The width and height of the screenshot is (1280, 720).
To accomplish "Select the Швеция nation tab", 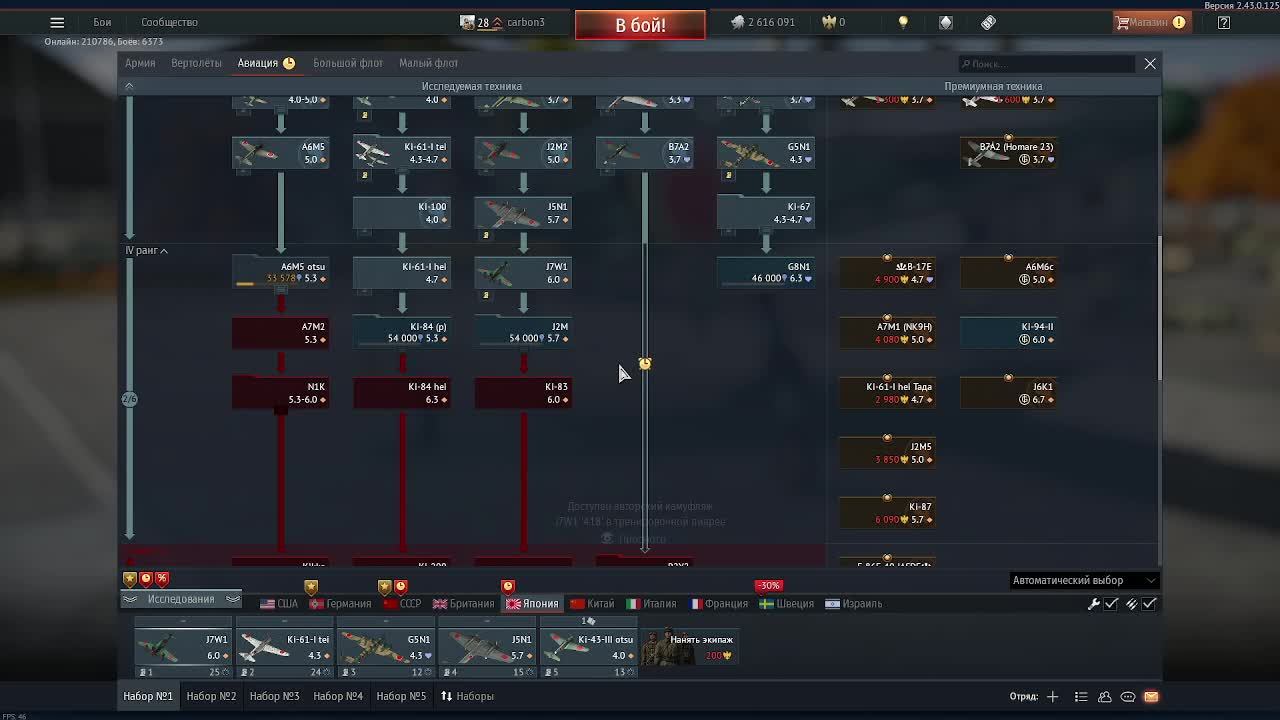I will click(786, 604).
